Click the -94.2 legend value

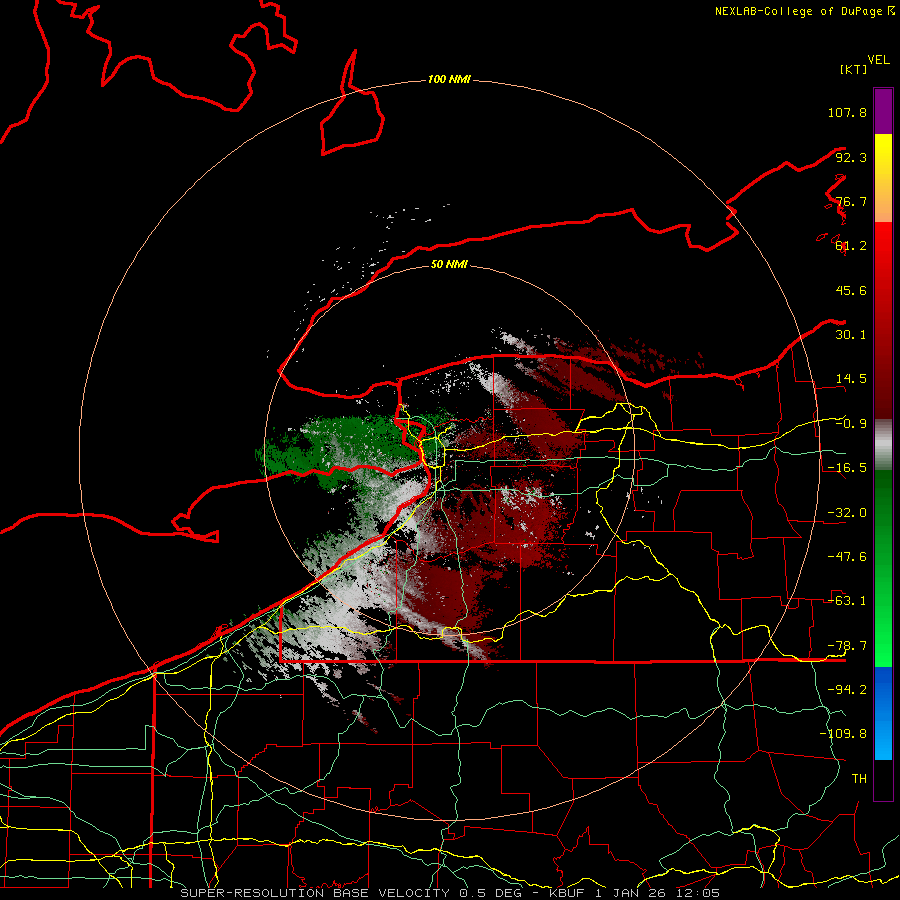(847, 690)
